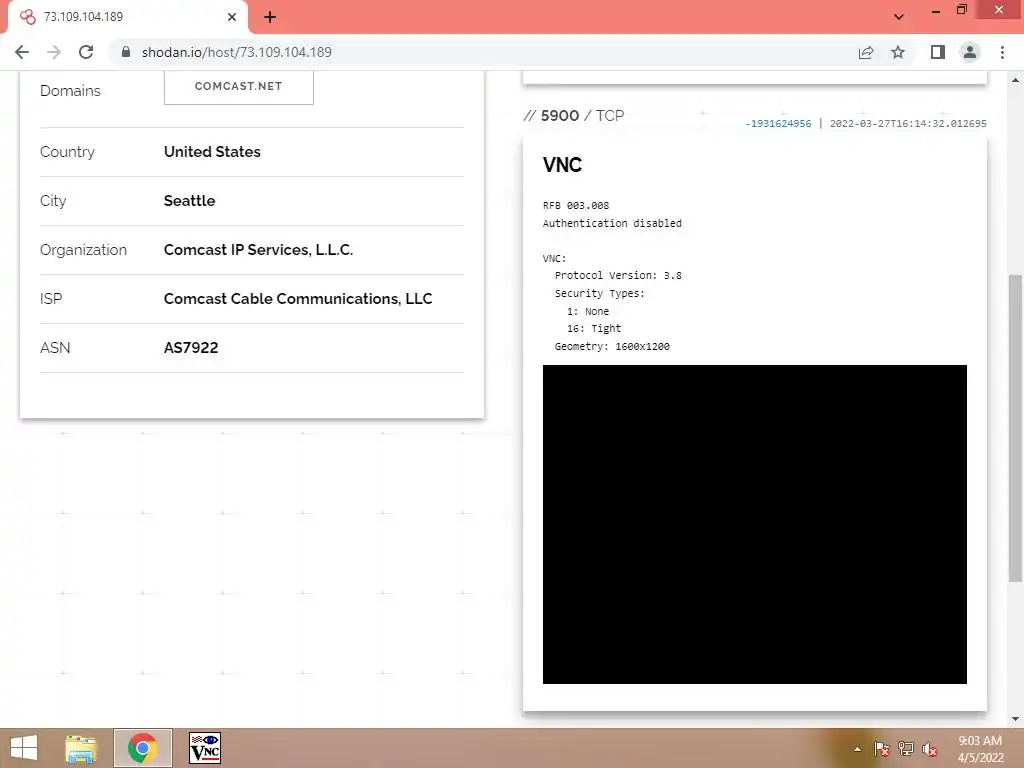Select 'Authentication disabled' banner text
Viewport: 1024px width, 768px height.
click(612, 223)
